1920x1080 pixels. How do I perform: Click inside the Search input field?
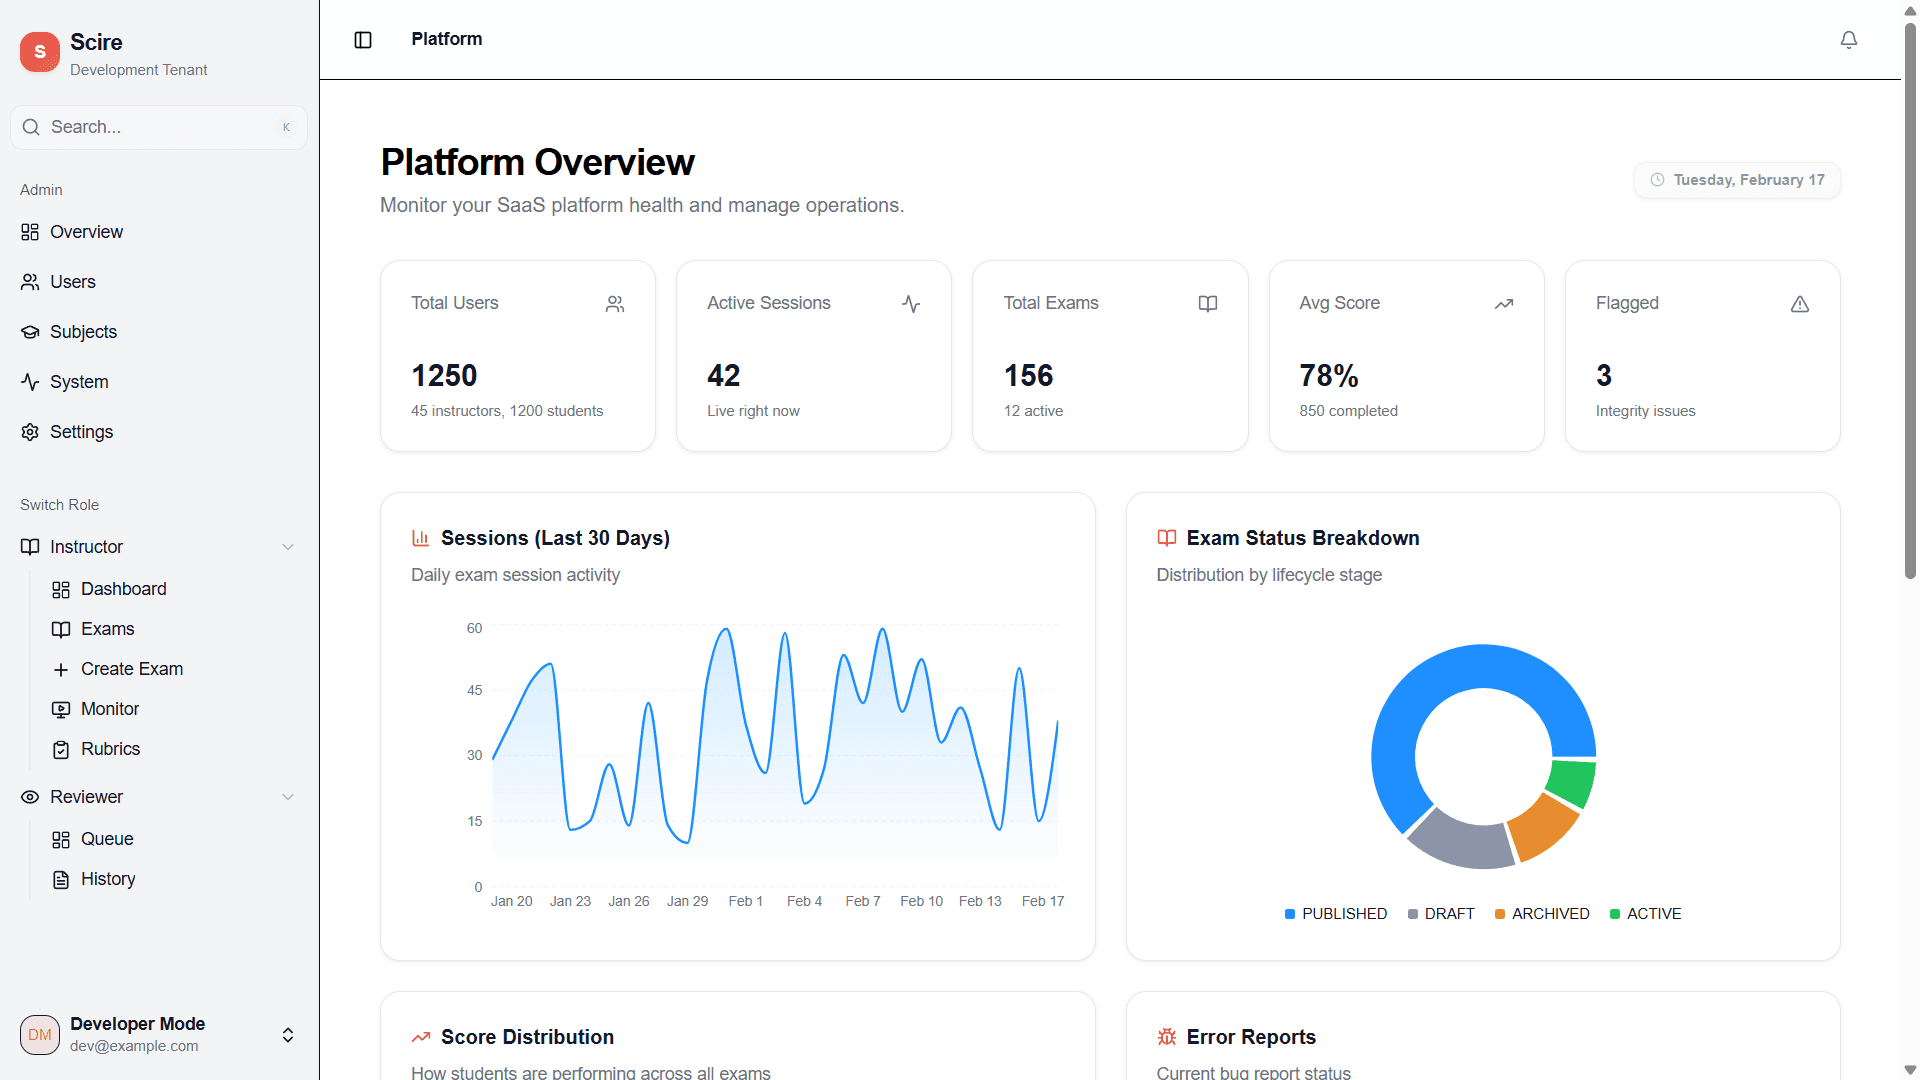pos(150,127)
